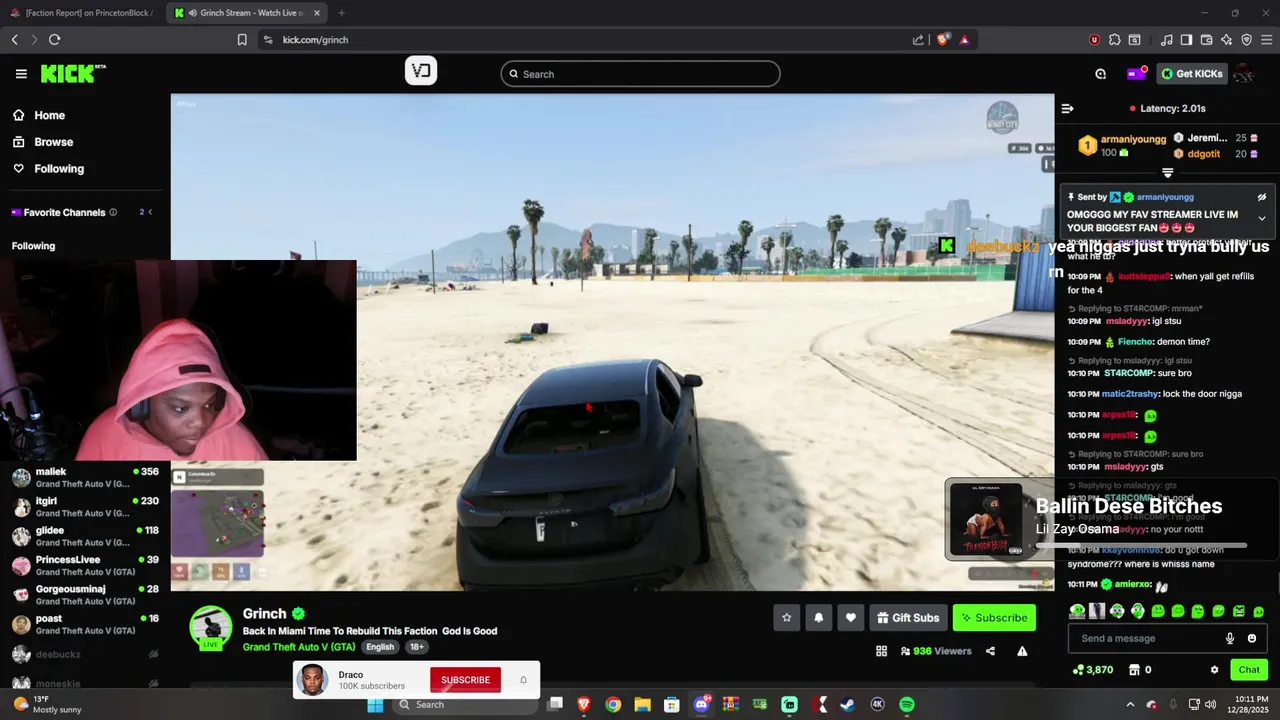Share the stream
1280x720 pixels.
click(x=990, y=651)
